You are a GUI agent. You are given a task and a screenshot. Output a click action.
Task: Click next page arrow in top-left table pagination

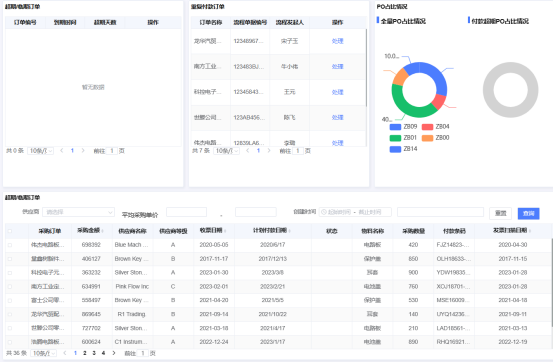(x=83, y=151)
